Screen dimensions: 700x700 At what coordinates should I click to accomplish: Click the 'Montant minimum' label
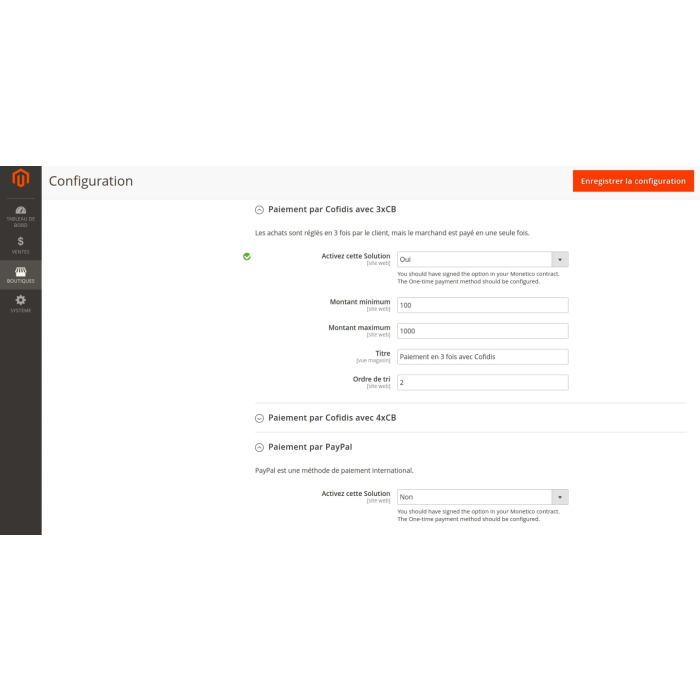click(360, 302)
